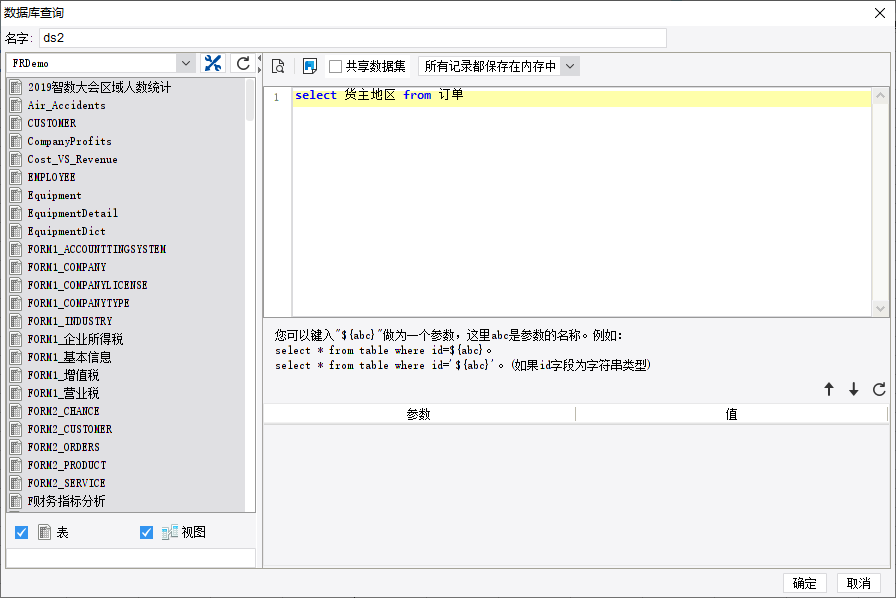Preview the SQL query results
This screenshot has width=896, height=598.
click(278, 66)
